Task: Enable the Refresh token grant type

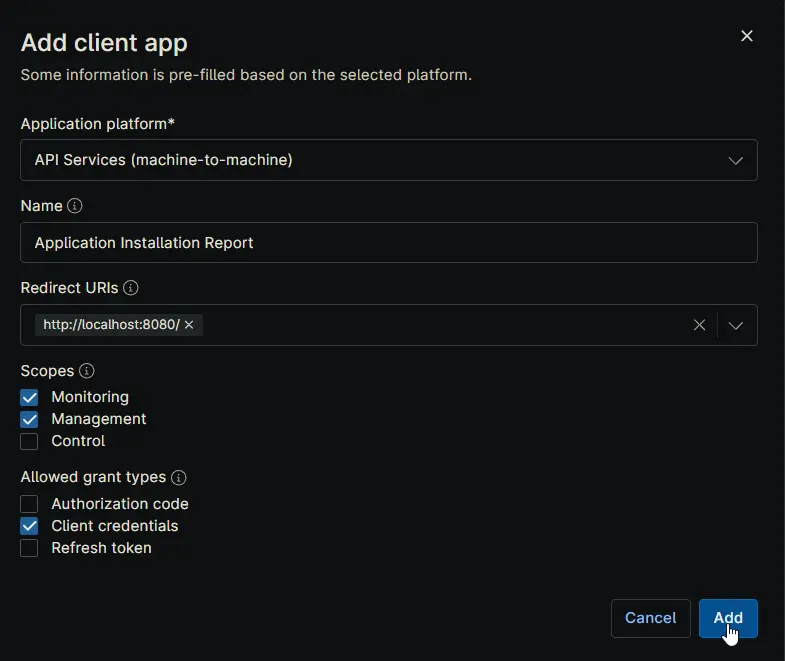Action: click(x=29, y=548)
